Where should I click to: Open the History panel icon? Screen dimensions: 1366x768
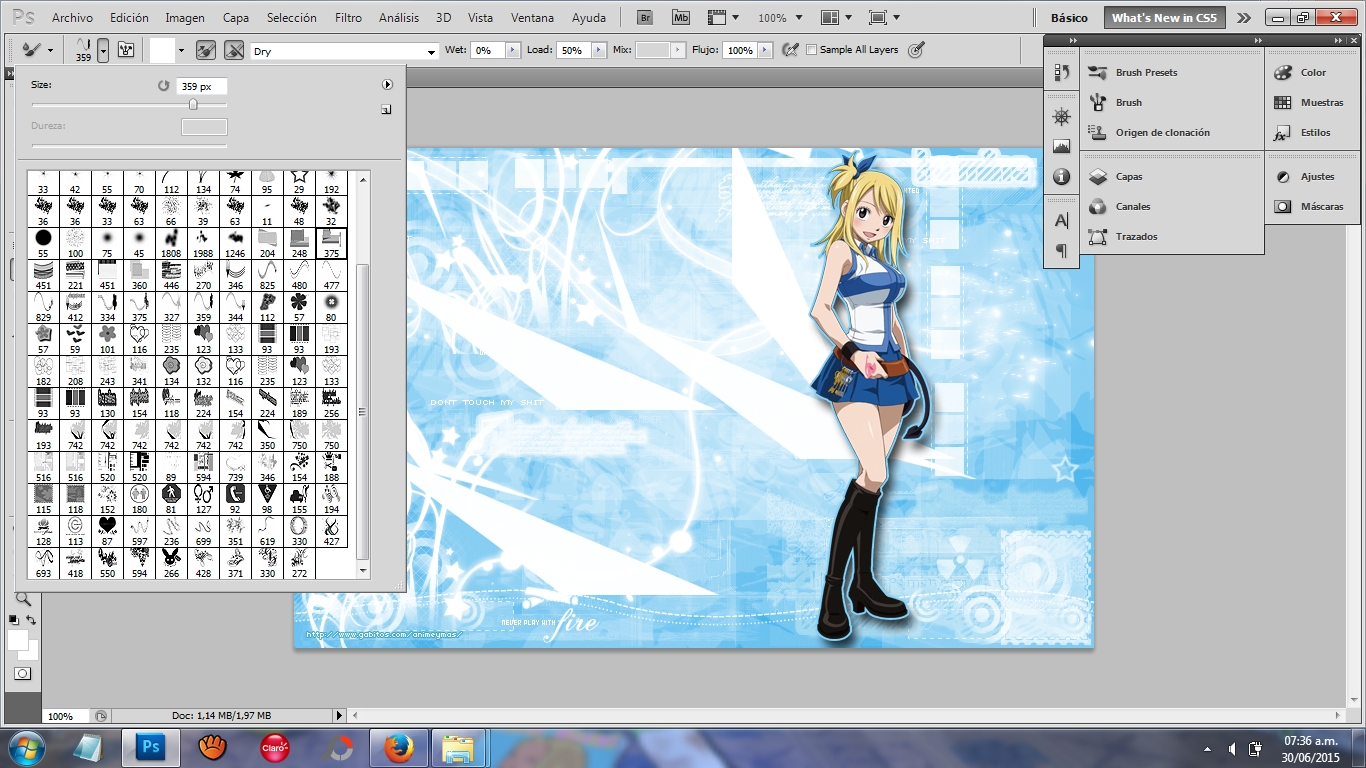point(1062,72)
